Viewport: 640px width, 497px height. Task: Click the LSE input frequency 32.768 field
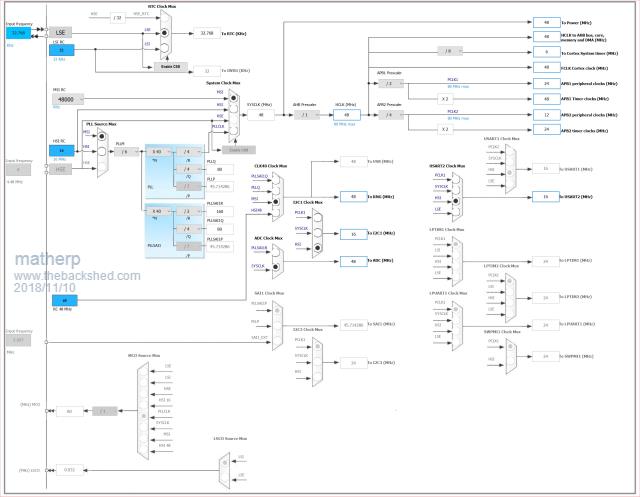point(19,31)
